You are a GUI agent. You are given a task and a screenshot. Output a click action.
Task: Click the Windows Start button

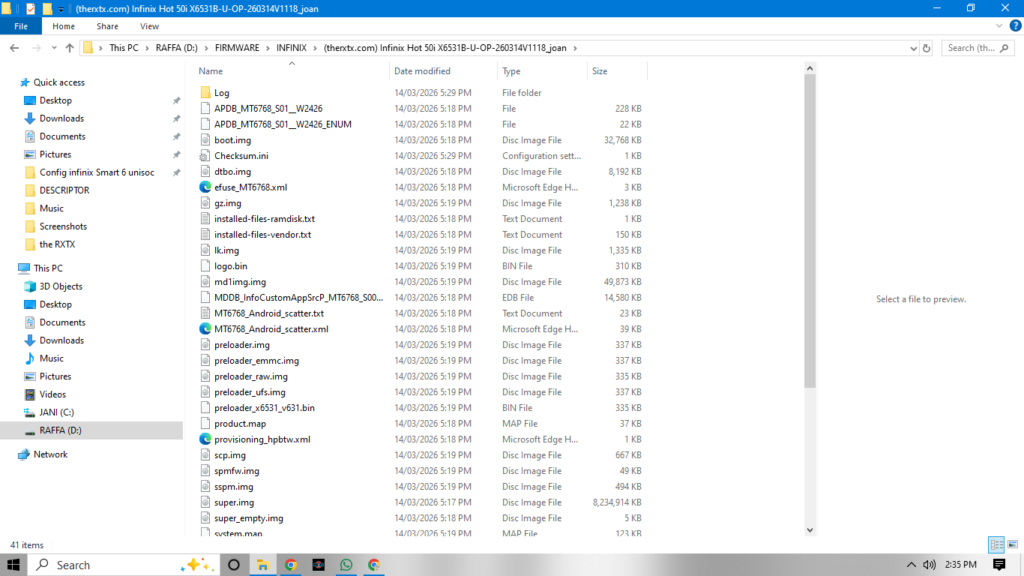click(x=14, y=565)
